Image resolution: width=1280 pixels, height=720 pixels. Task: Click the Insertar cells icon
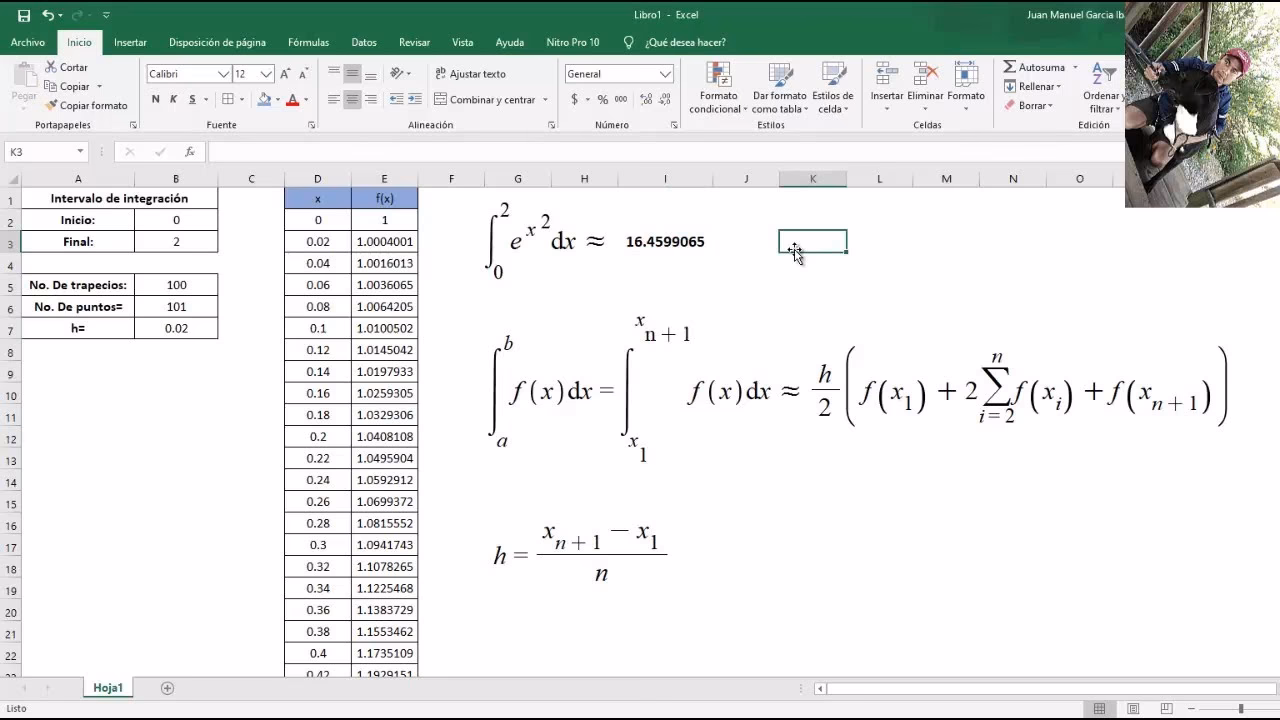(885, 80)
